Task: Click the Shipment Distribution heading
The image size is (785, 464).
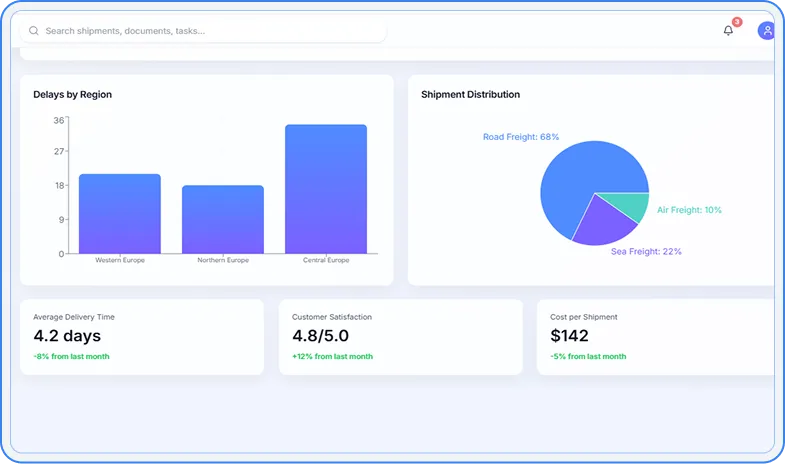Action: [470, 95]
